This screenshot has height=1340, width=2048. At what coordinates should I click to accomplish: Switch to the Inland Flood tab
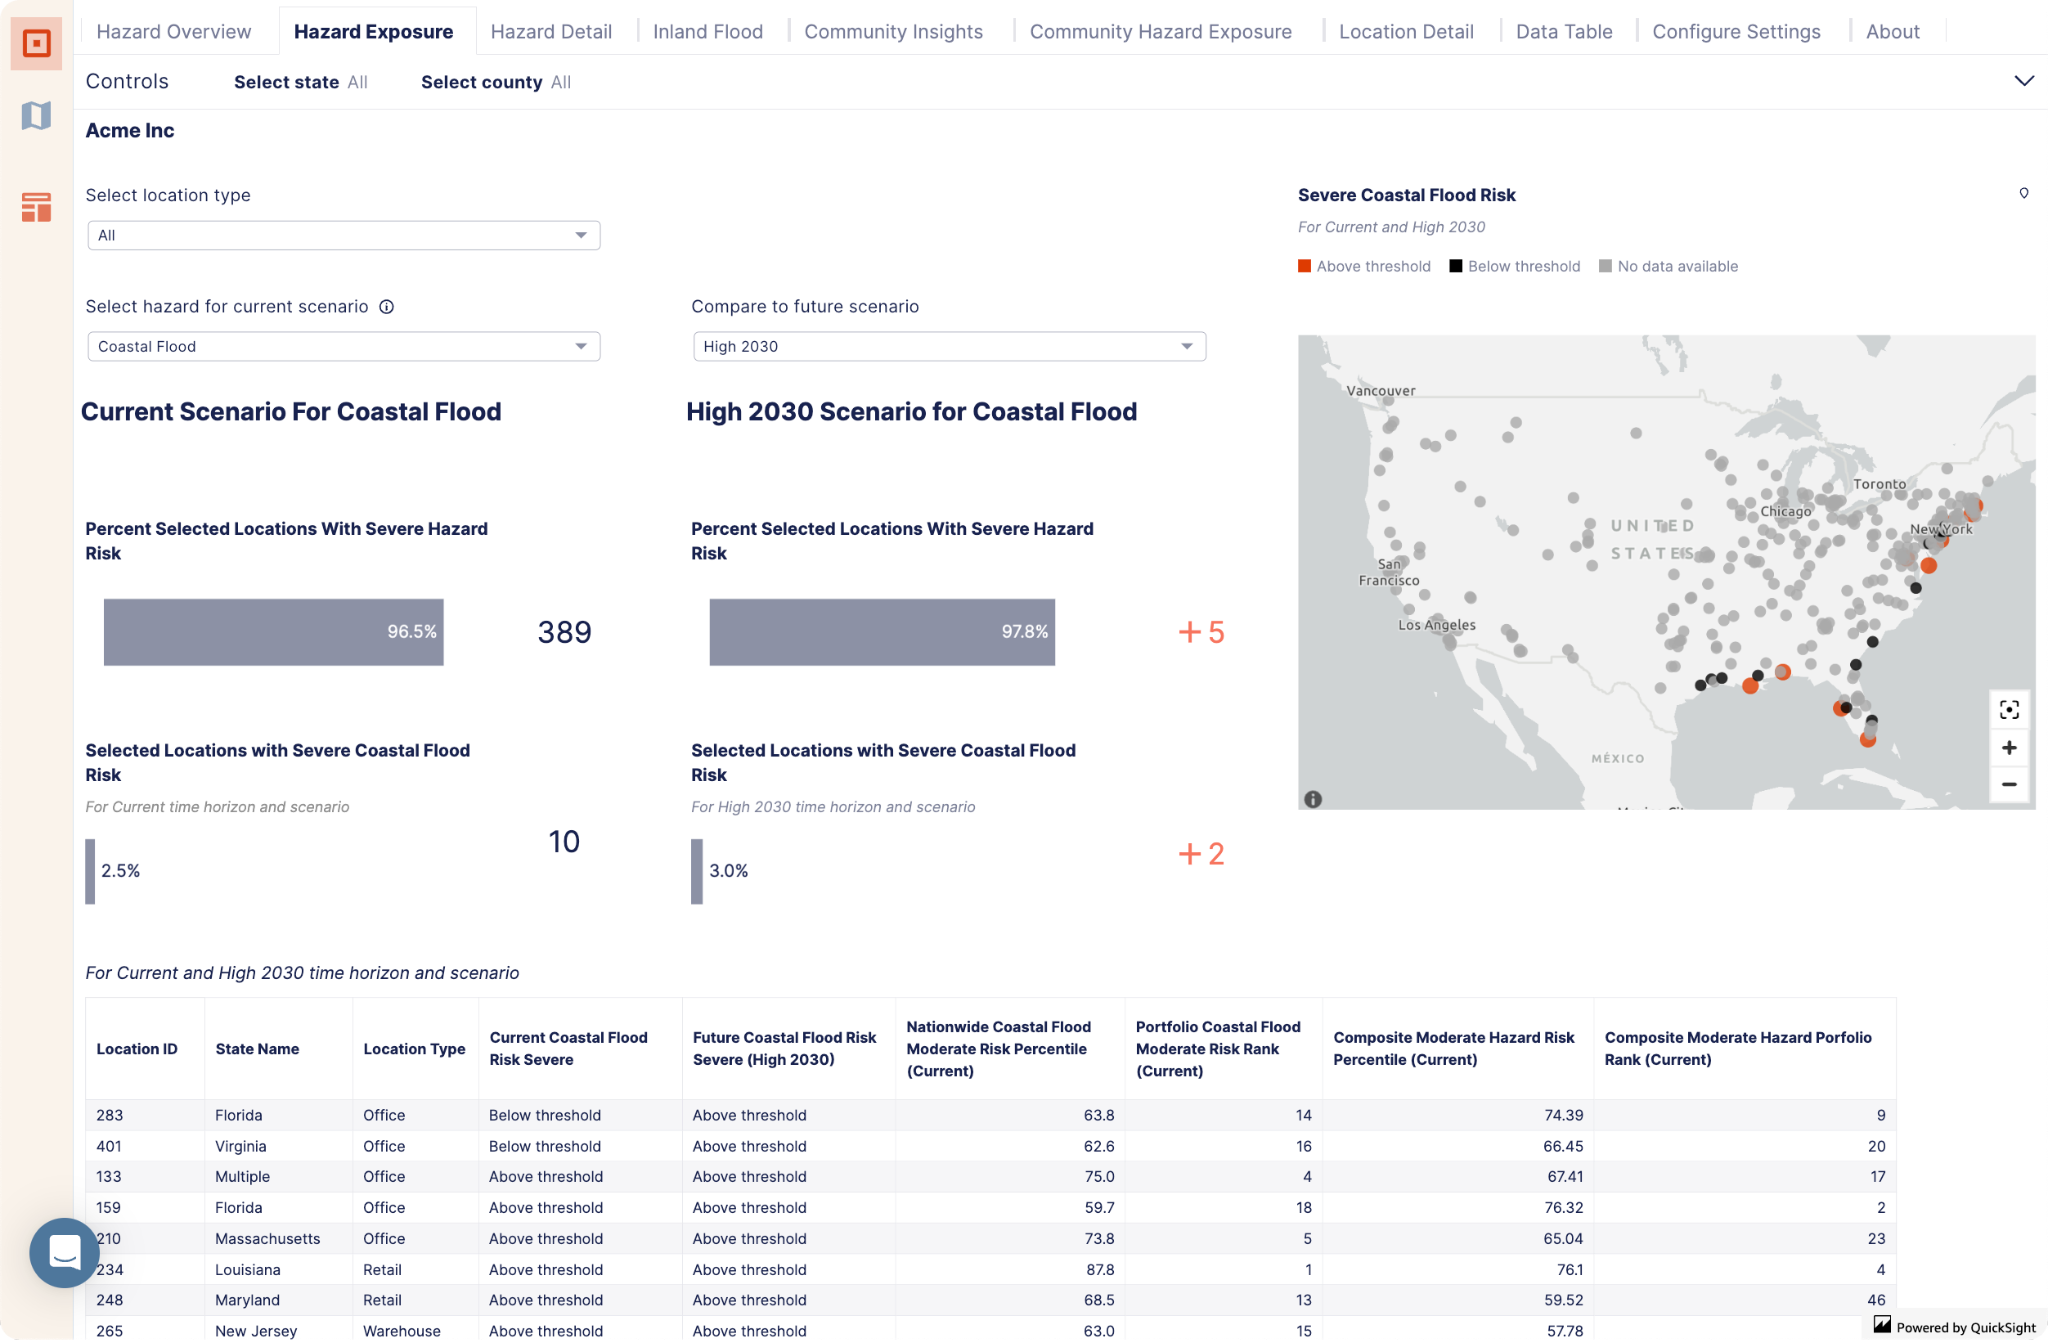(707, 31)
